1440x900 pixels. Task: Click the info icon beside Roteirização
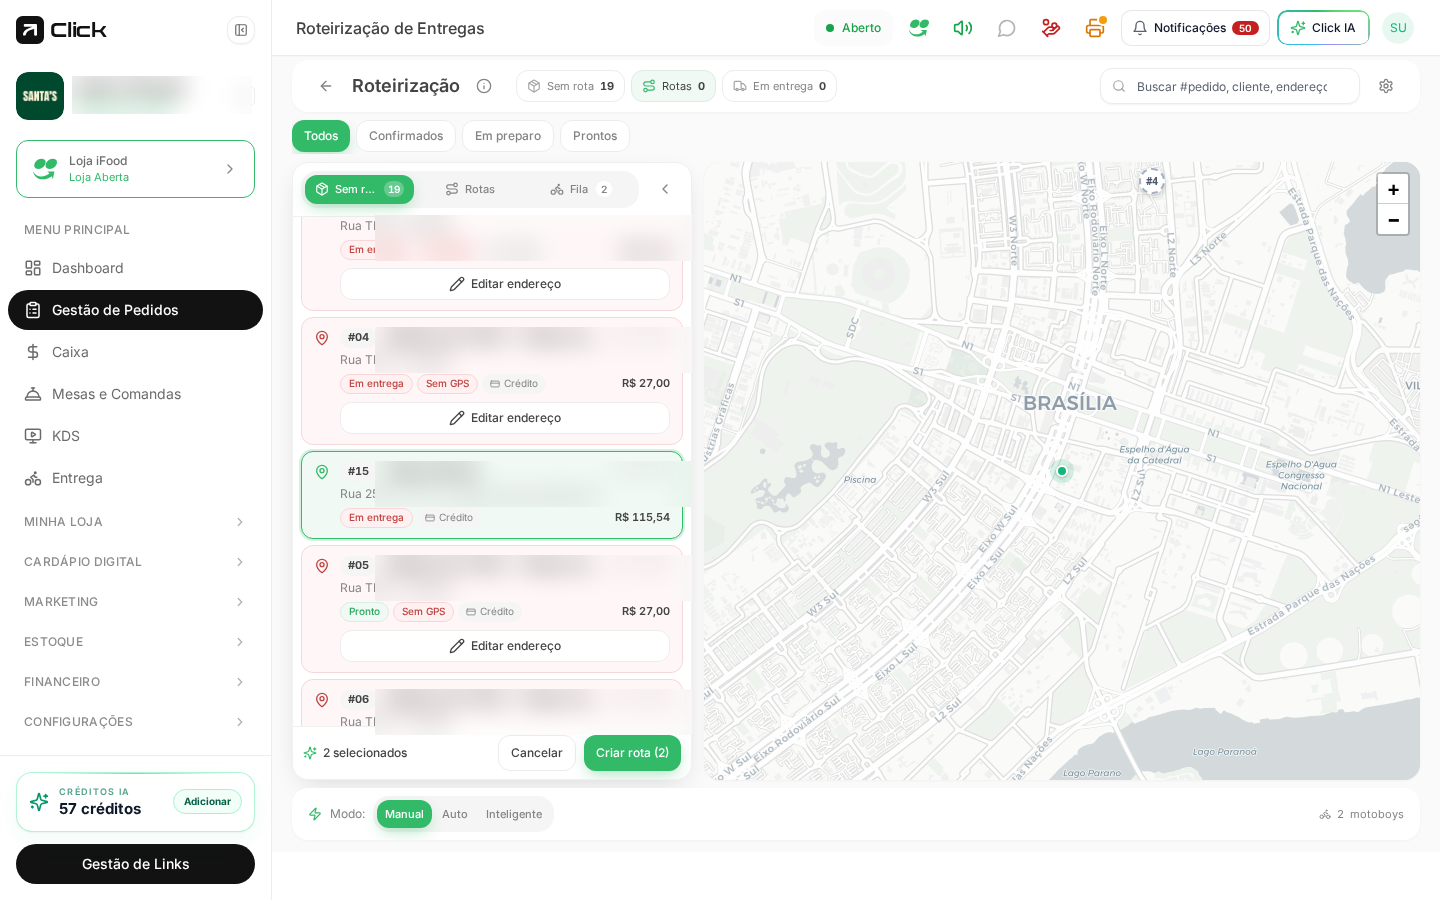tap(484, 86)
